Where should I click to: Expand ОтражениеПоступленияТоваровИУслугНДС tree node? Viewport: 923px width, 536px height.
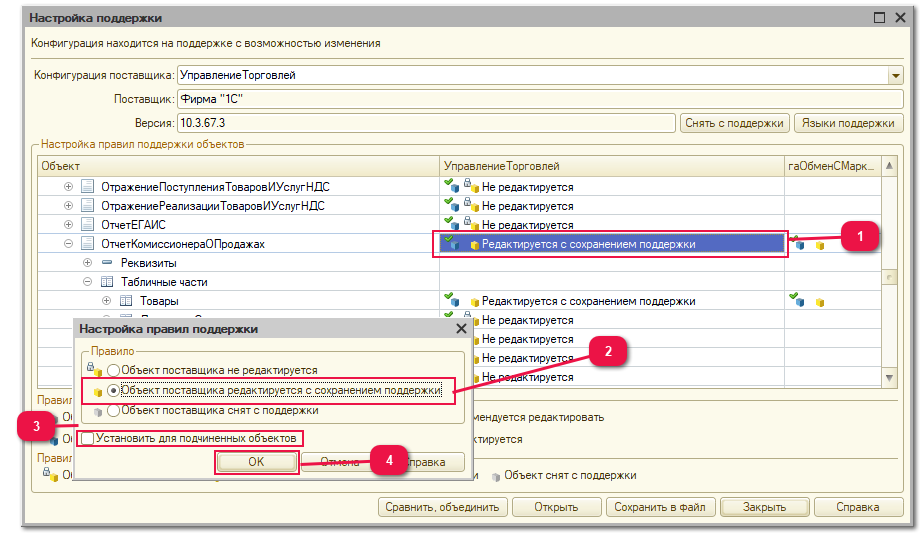68,187
